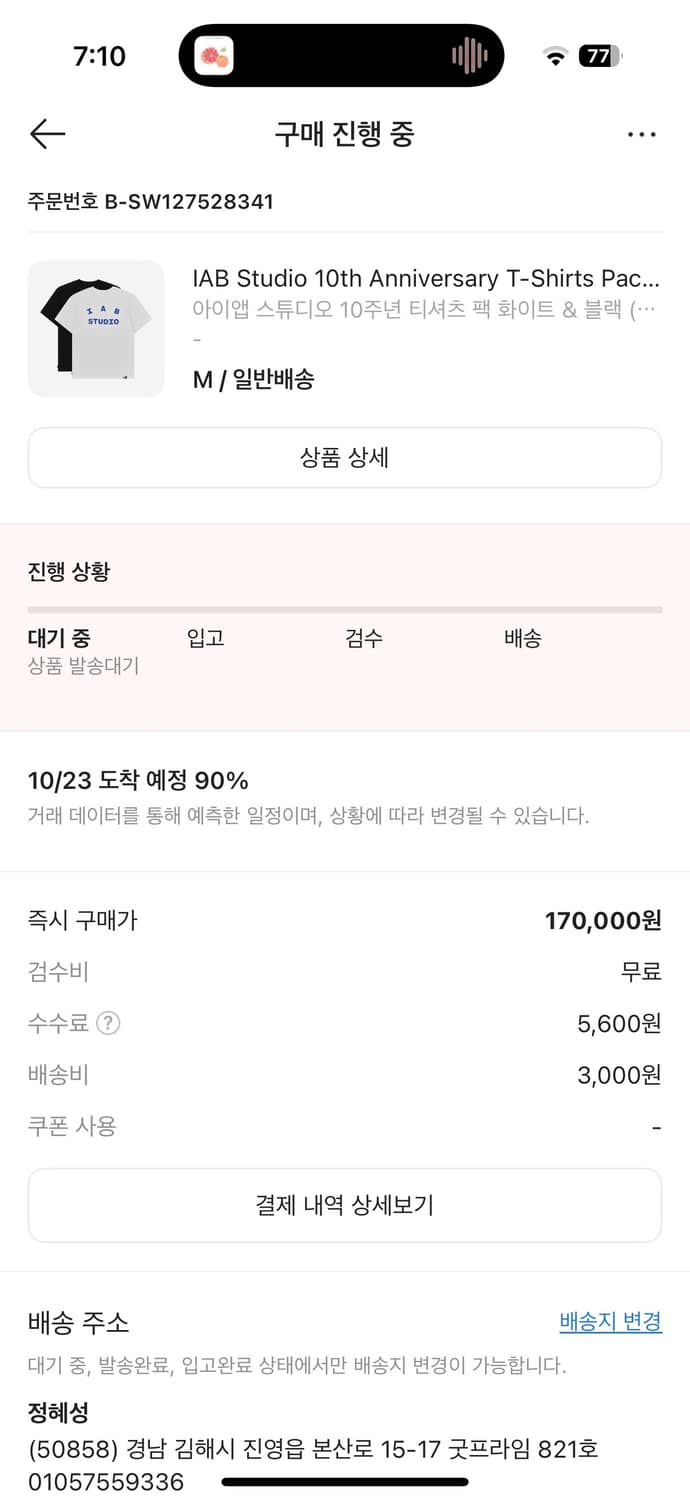Tap the Dynamic Island app icon
This screenshot has width=690, height=1500.
click(x=214, y=56)
